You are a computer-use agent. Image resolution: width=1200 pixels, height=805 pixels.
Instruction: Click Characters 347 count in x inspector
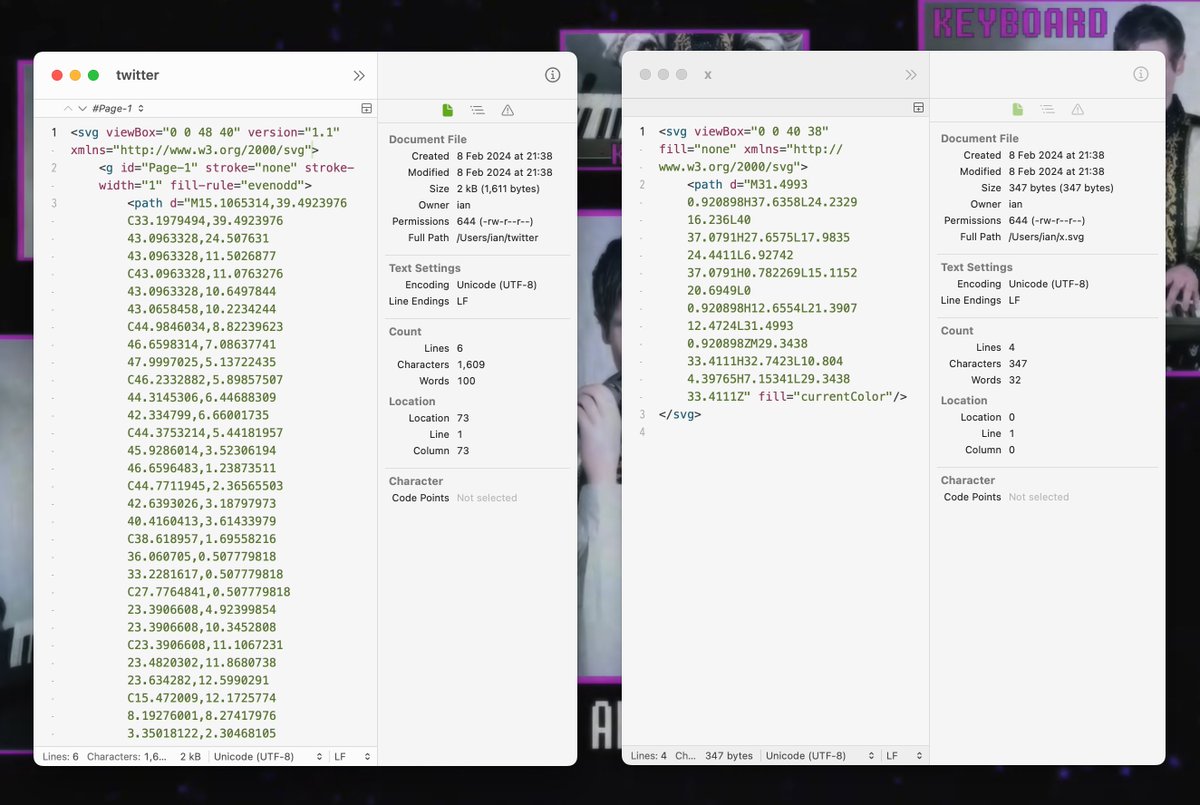[1018, 364]
